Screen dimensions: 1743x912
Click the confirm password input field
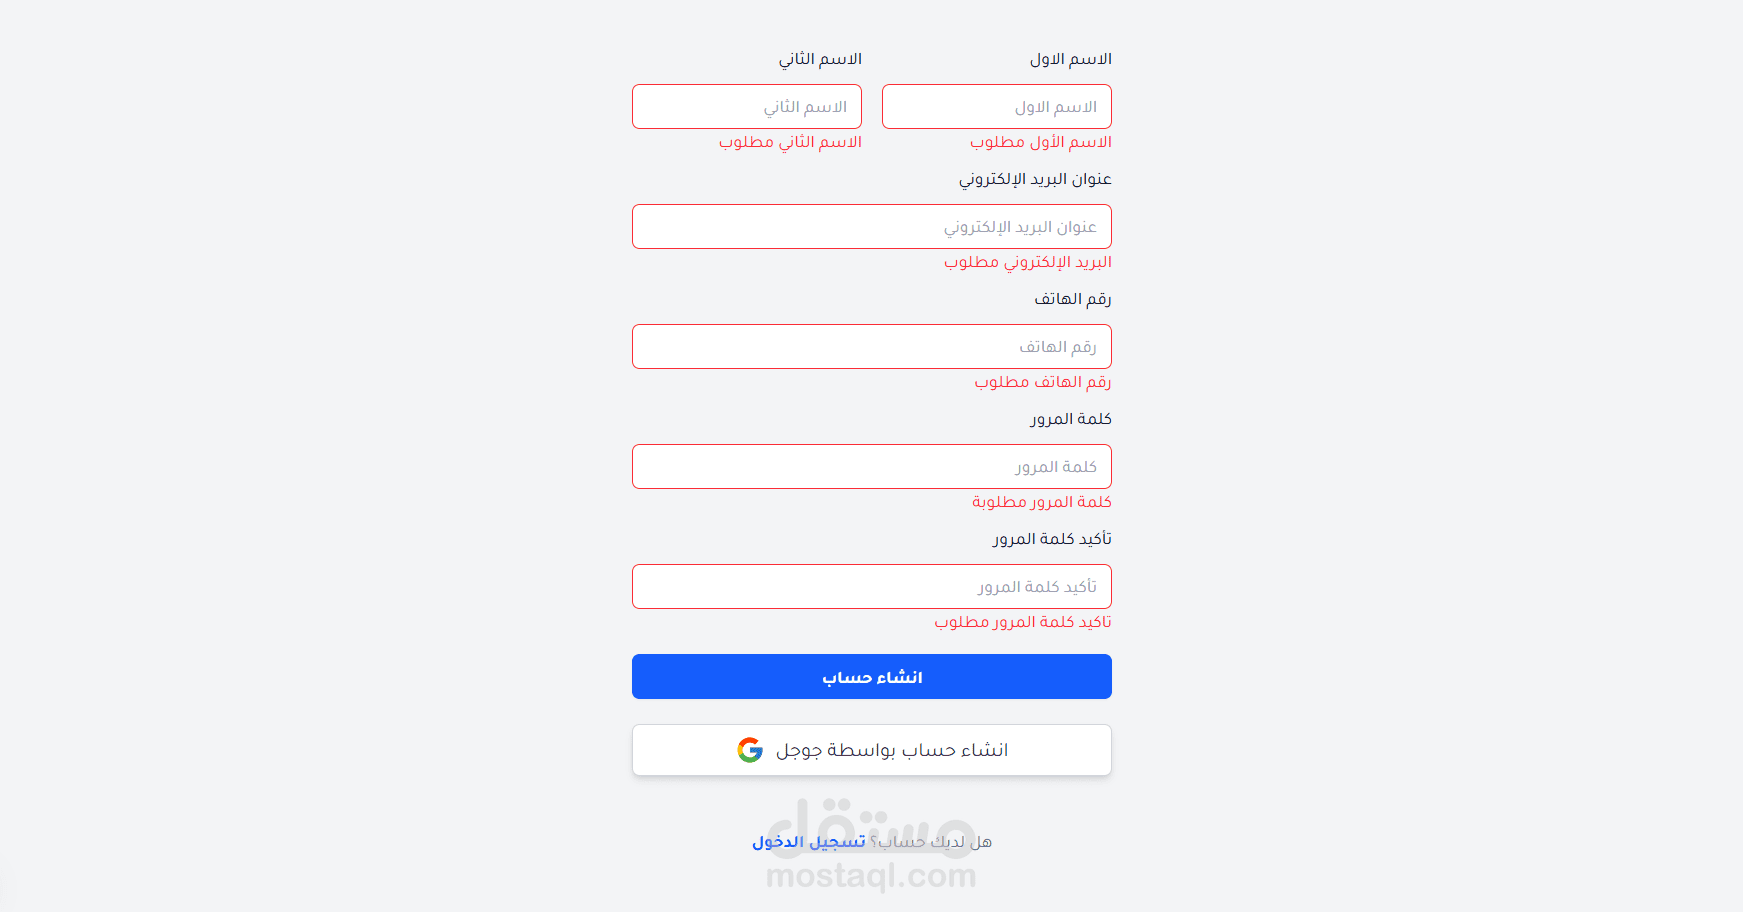click(x=871, y=587)
